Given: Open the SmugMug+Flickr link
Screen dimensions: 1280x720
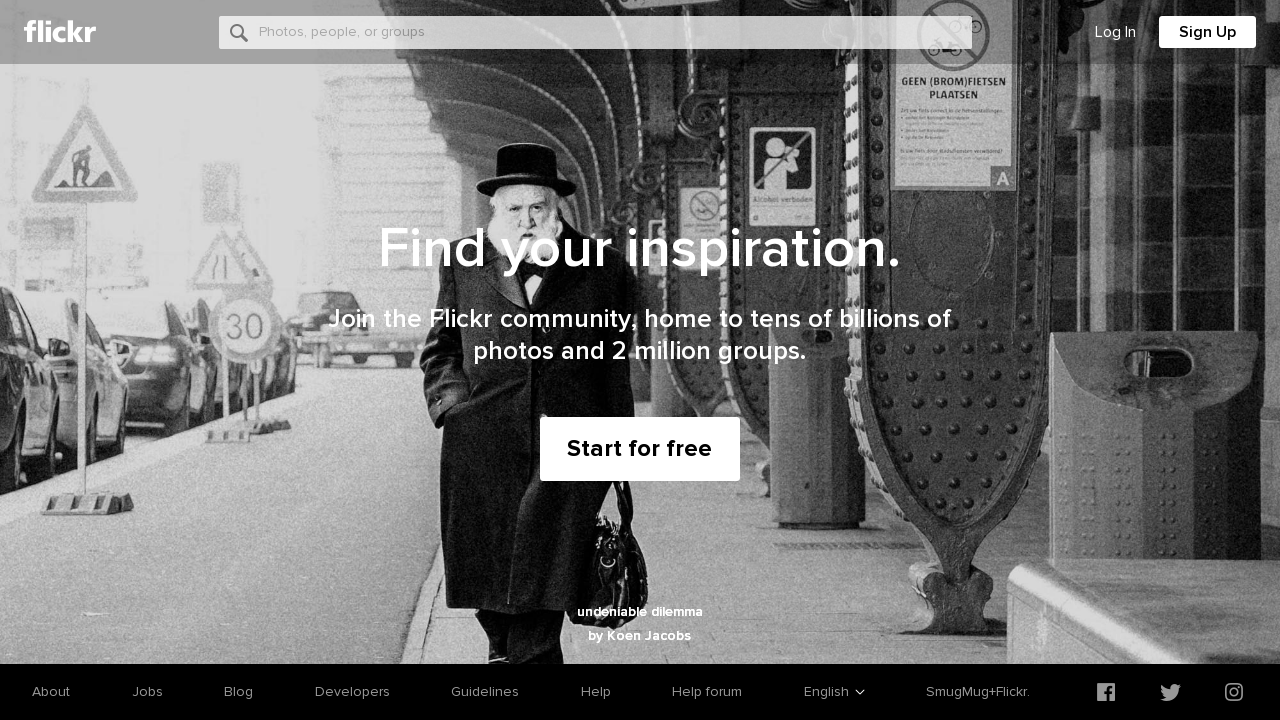Looking at the screenshot, I should click(x=978, y=692).
